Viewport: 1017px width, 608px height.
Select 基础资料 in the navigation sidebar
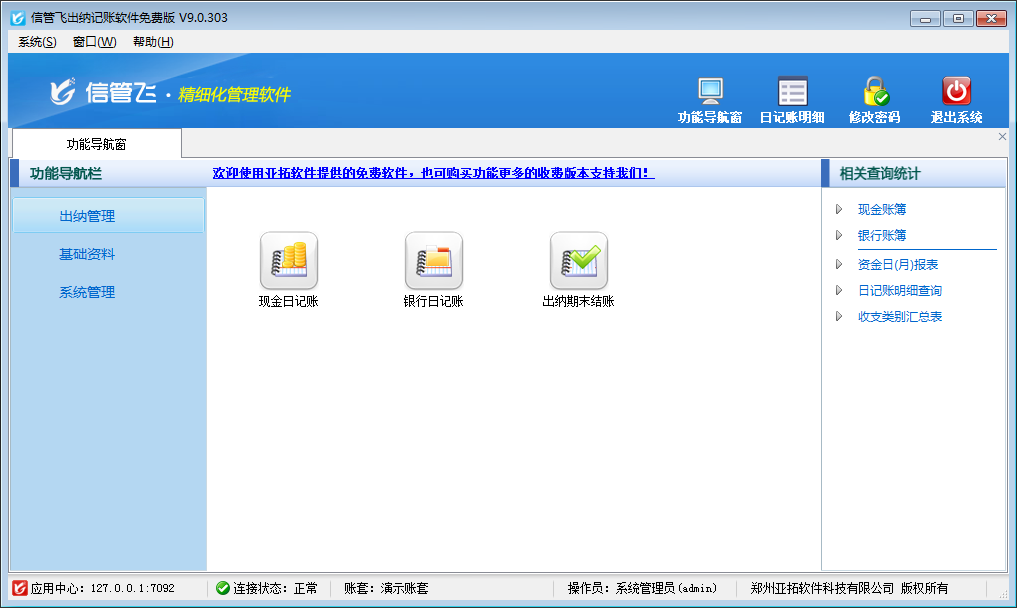tap(87, 255)
